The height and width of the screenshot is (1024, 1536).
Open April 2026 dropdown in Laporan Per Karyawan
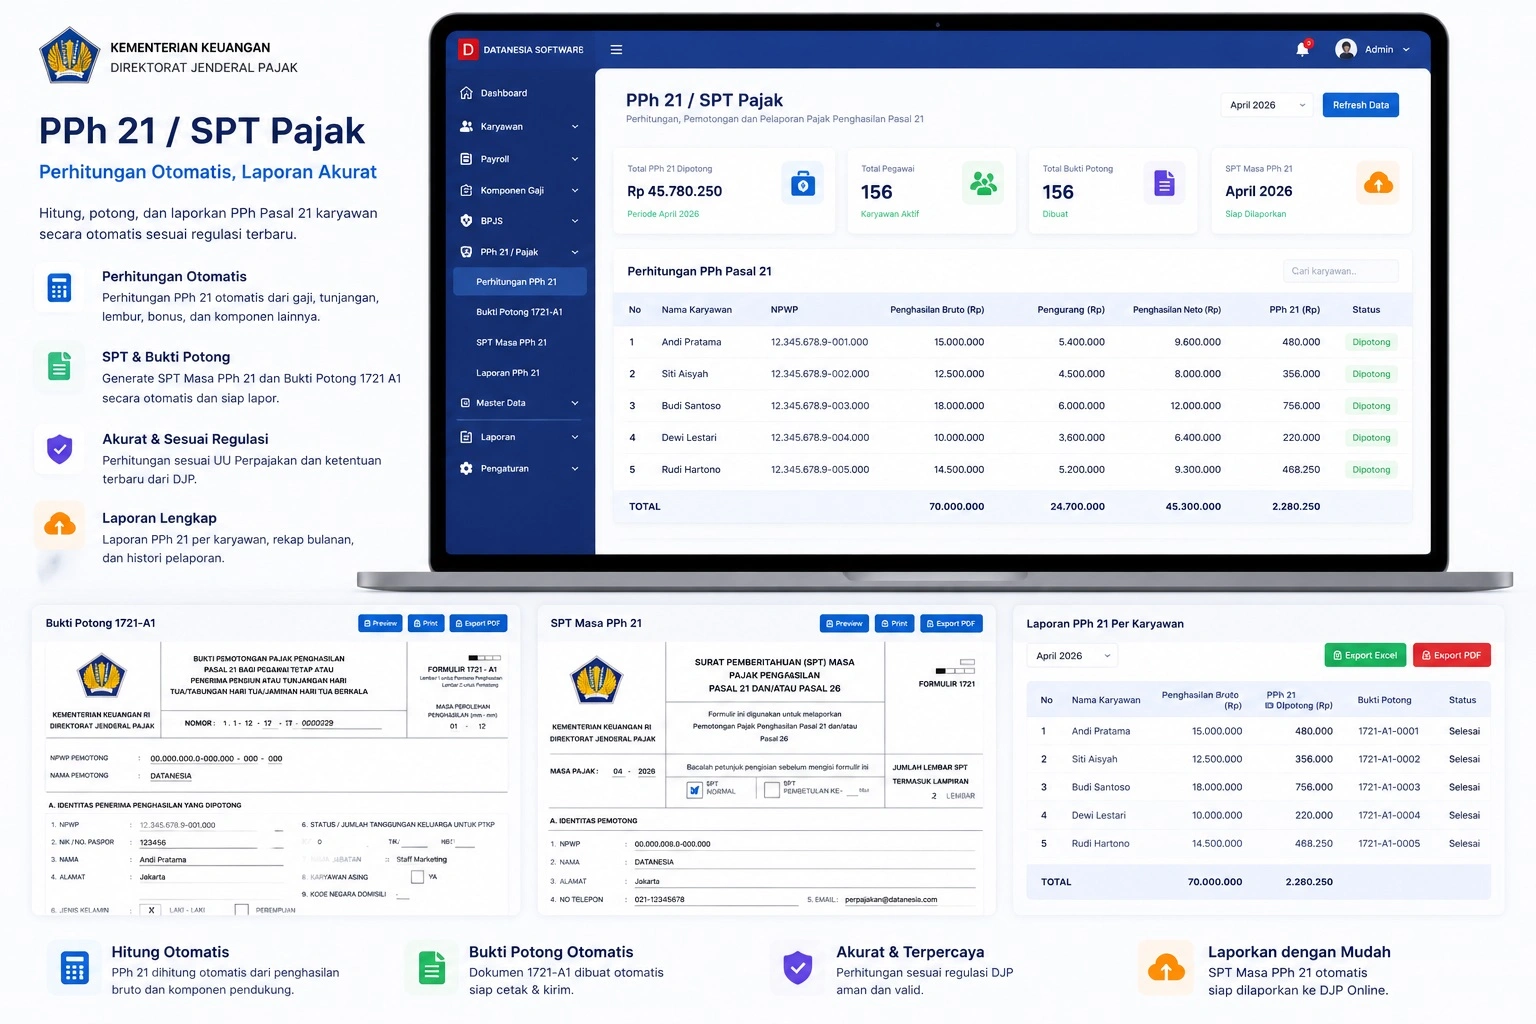pos(1072,656)
